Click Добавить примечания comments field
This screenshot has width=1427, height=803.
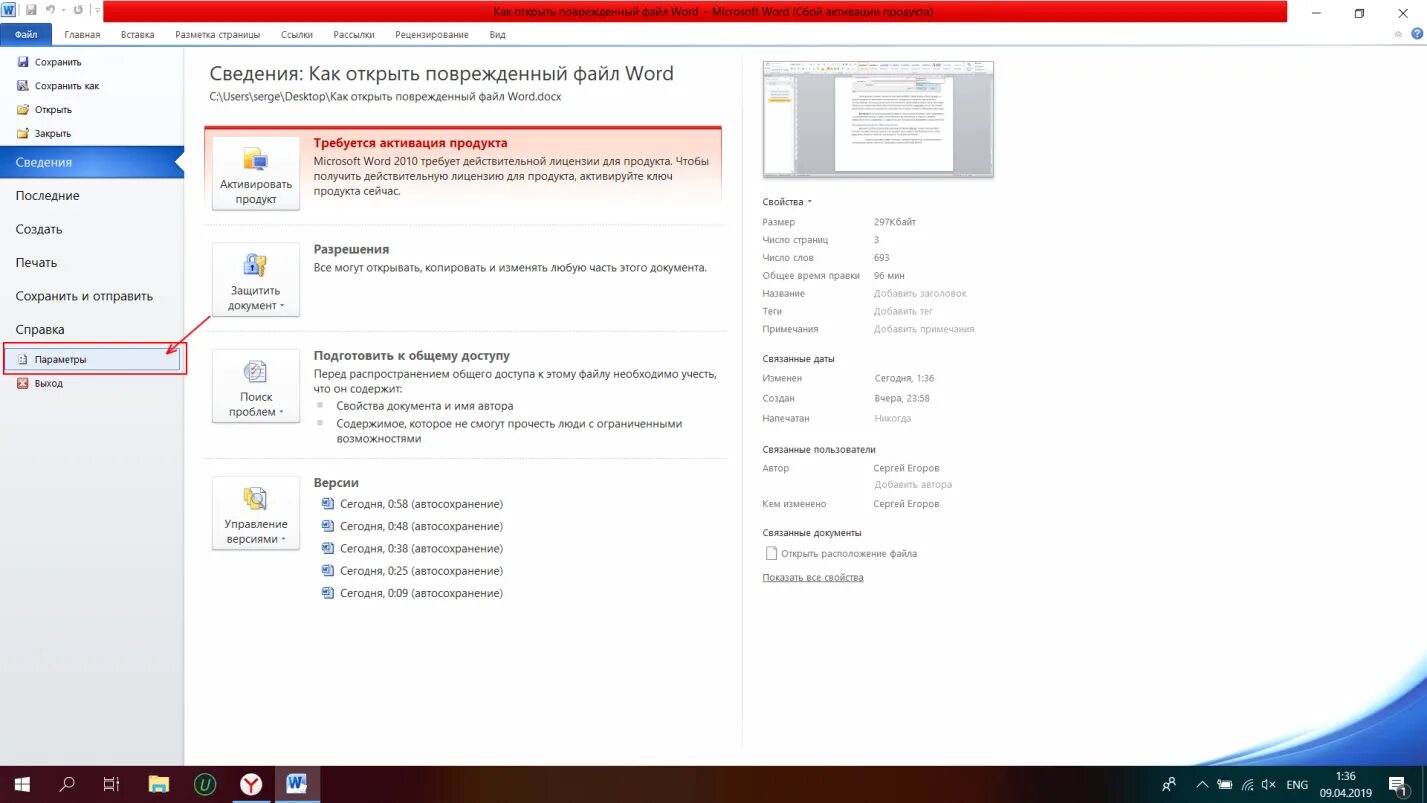(x=924, y=329)
